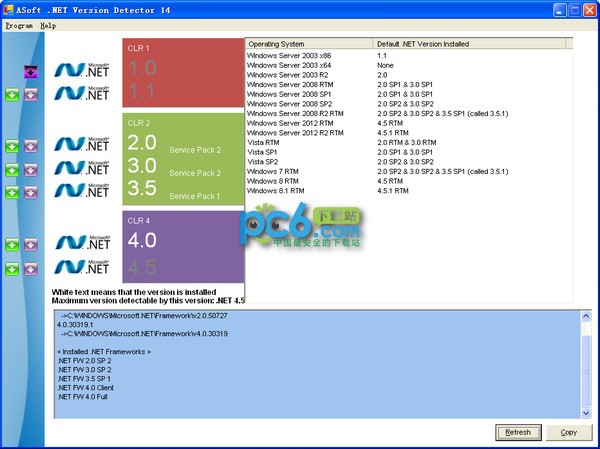Click the purple download icon for .NET 3.5
This screenshot has height=449, width=600.
point(31,192)
